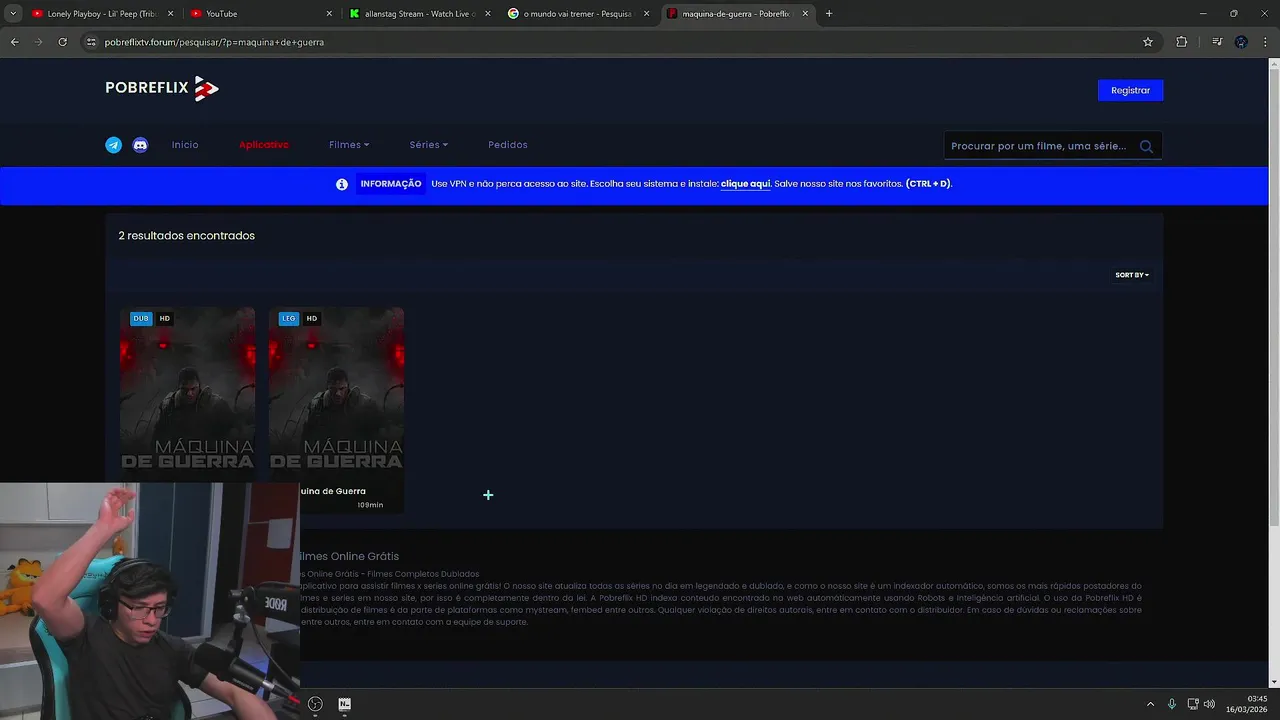This screenshot has width=1280, height=720.
Task: Click the page vertical scrollbar
Action: pyautogui.click(x=1275, y=300)
